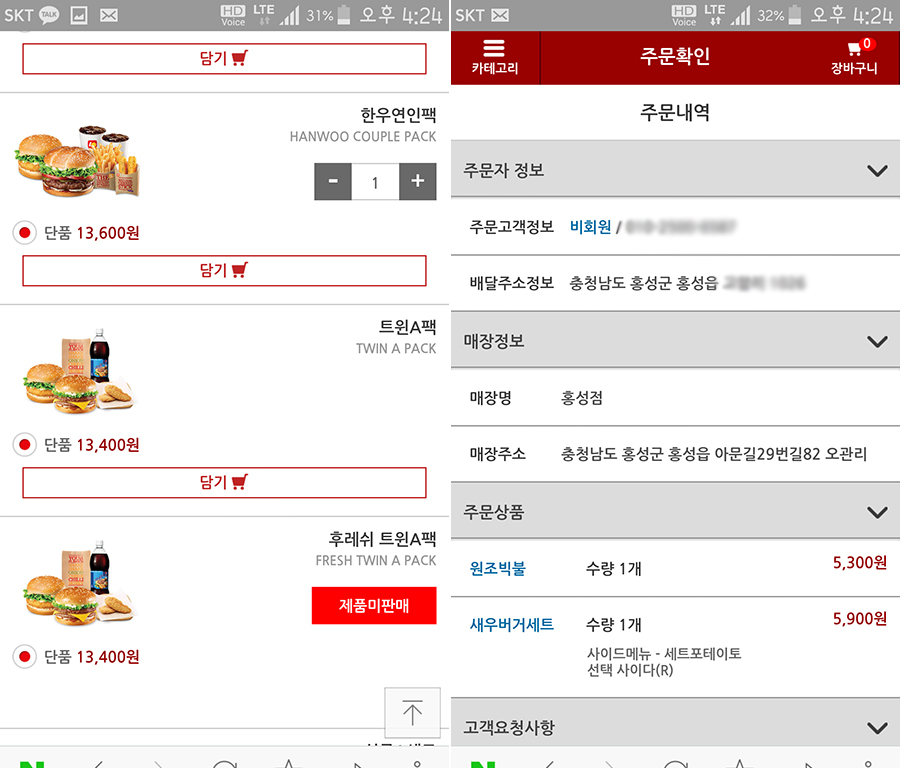The image size is (900, 768).
Task: Tap the KakaoTalk notification icon in status bar
Action: (49, 15)
